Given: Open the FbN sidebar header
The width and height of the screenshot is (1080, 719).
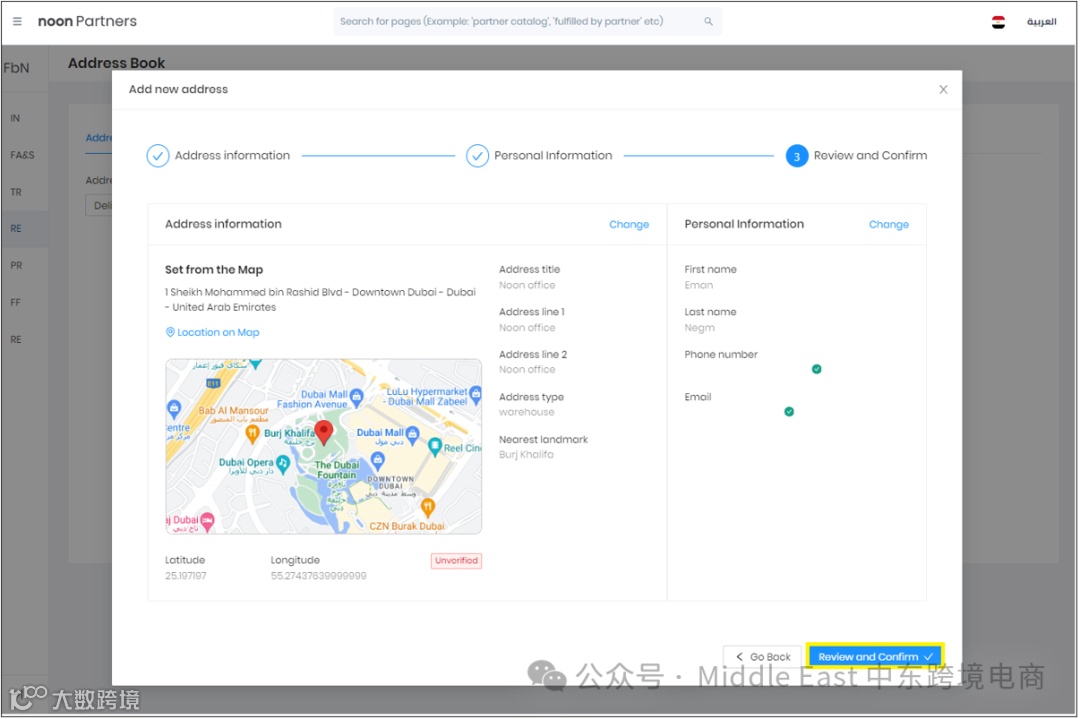Looking at the screenshot, I should pyautogui.click(x=17, y=68).
